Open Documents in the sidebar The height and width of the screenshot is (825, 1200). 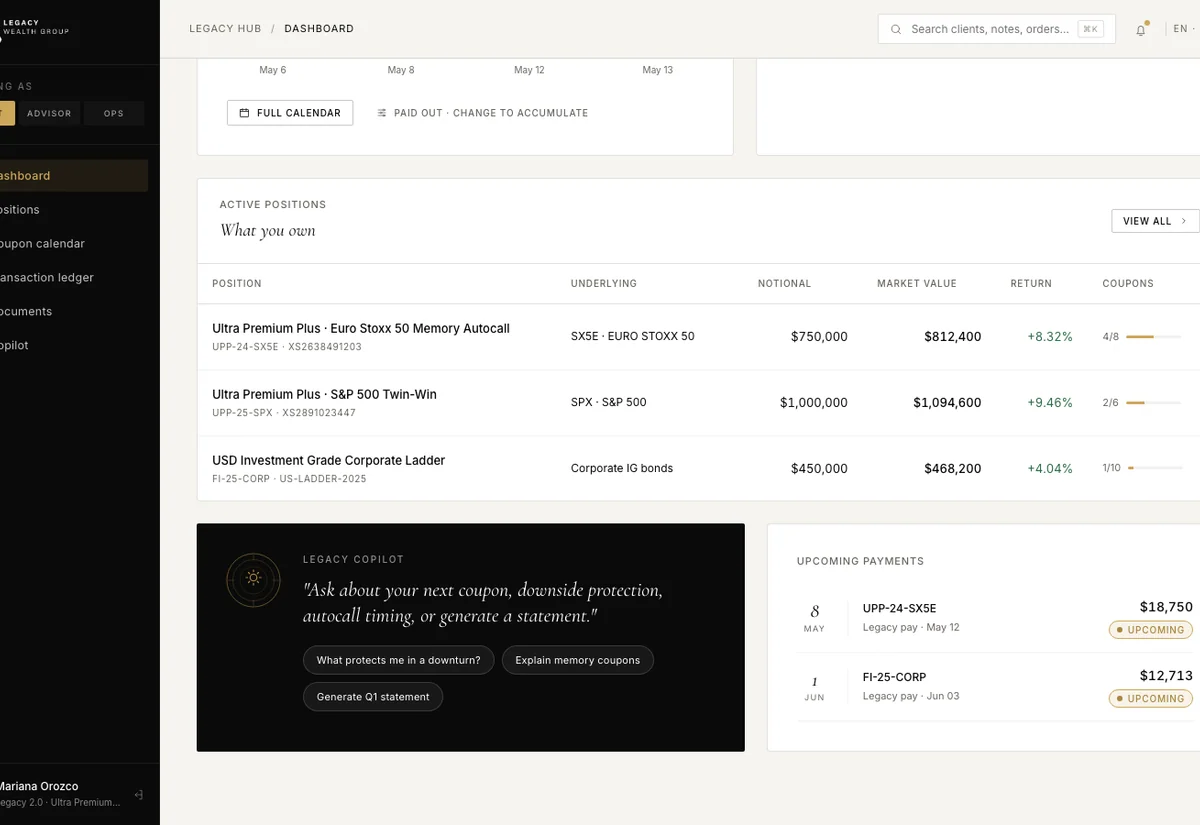coord(74,312)
